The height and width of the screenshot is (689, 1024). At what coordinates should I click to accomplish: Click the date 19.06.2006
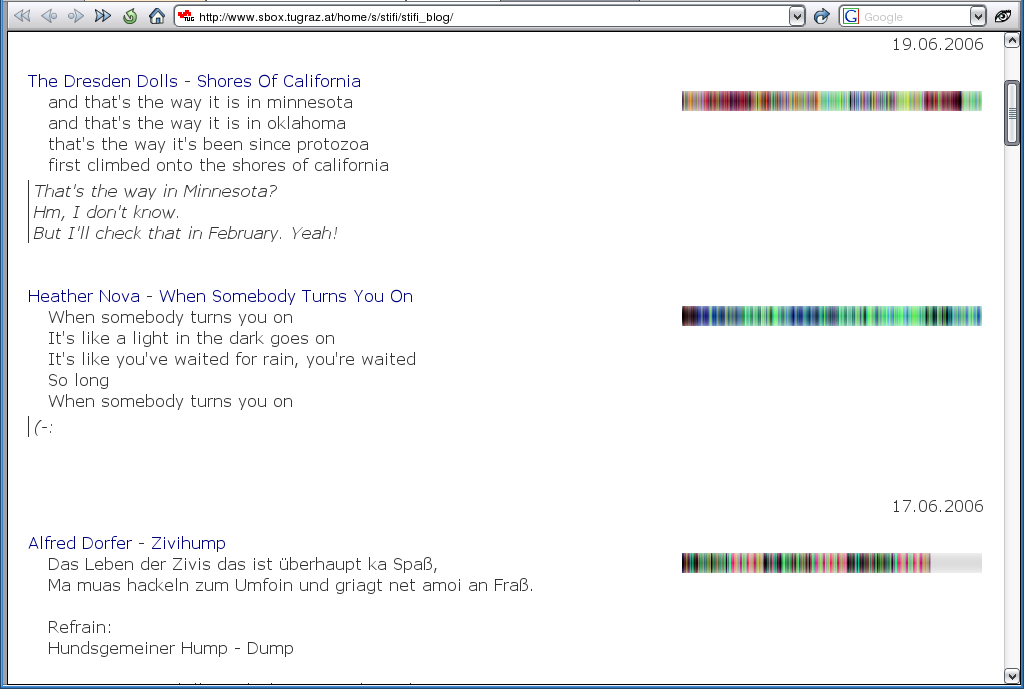(938, 44)
